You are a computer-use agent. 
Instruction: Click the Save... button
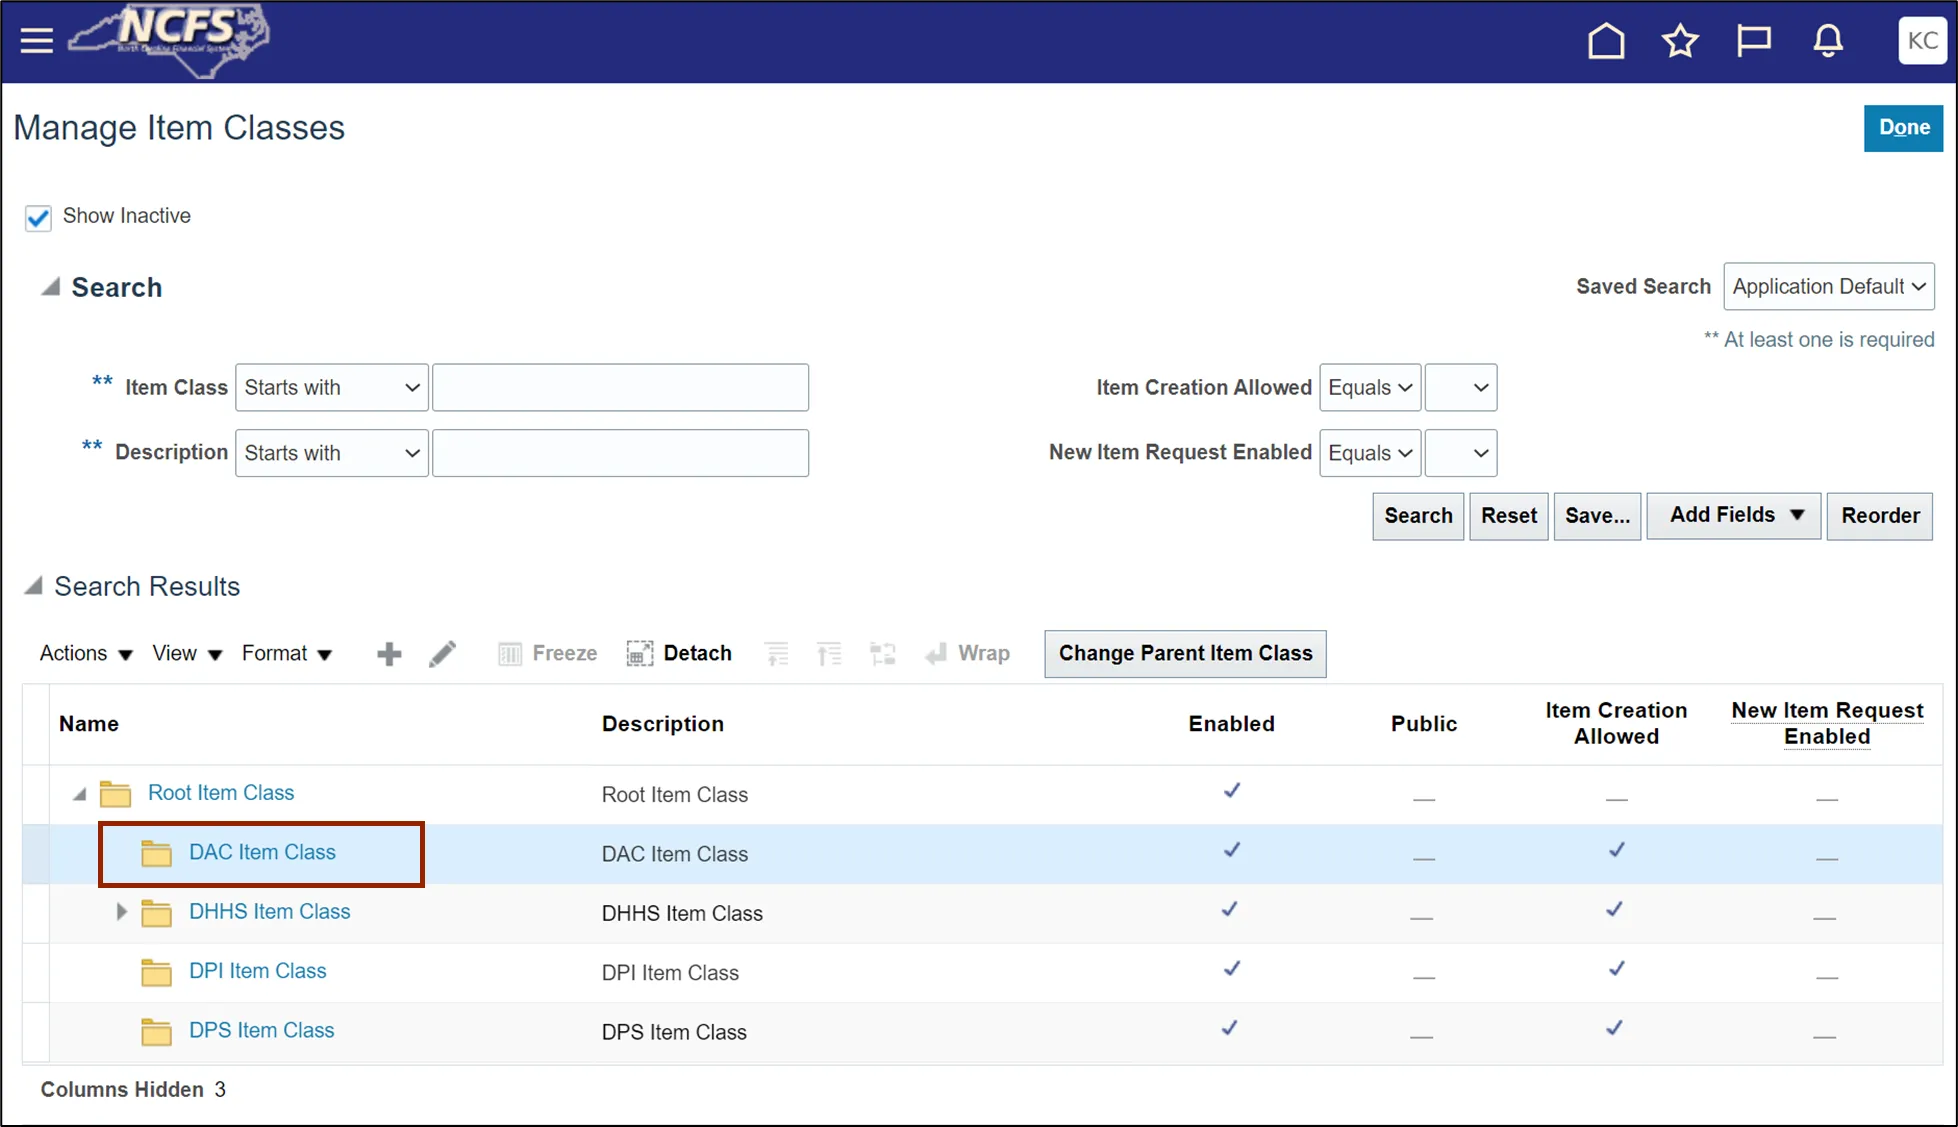click(1597, 516)
